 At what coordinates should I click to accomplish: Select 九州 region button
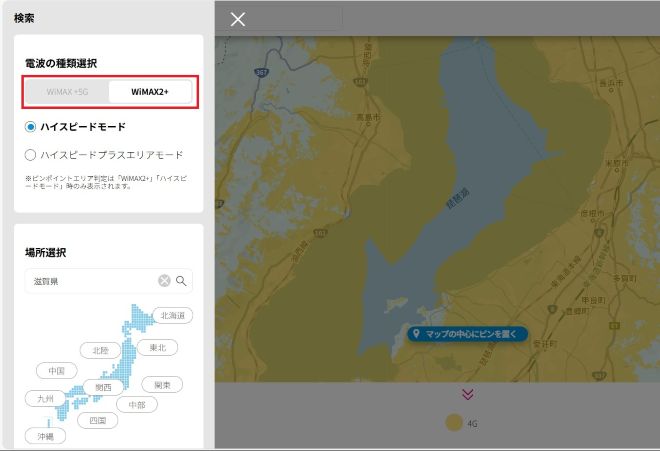[x=45, y=398]
